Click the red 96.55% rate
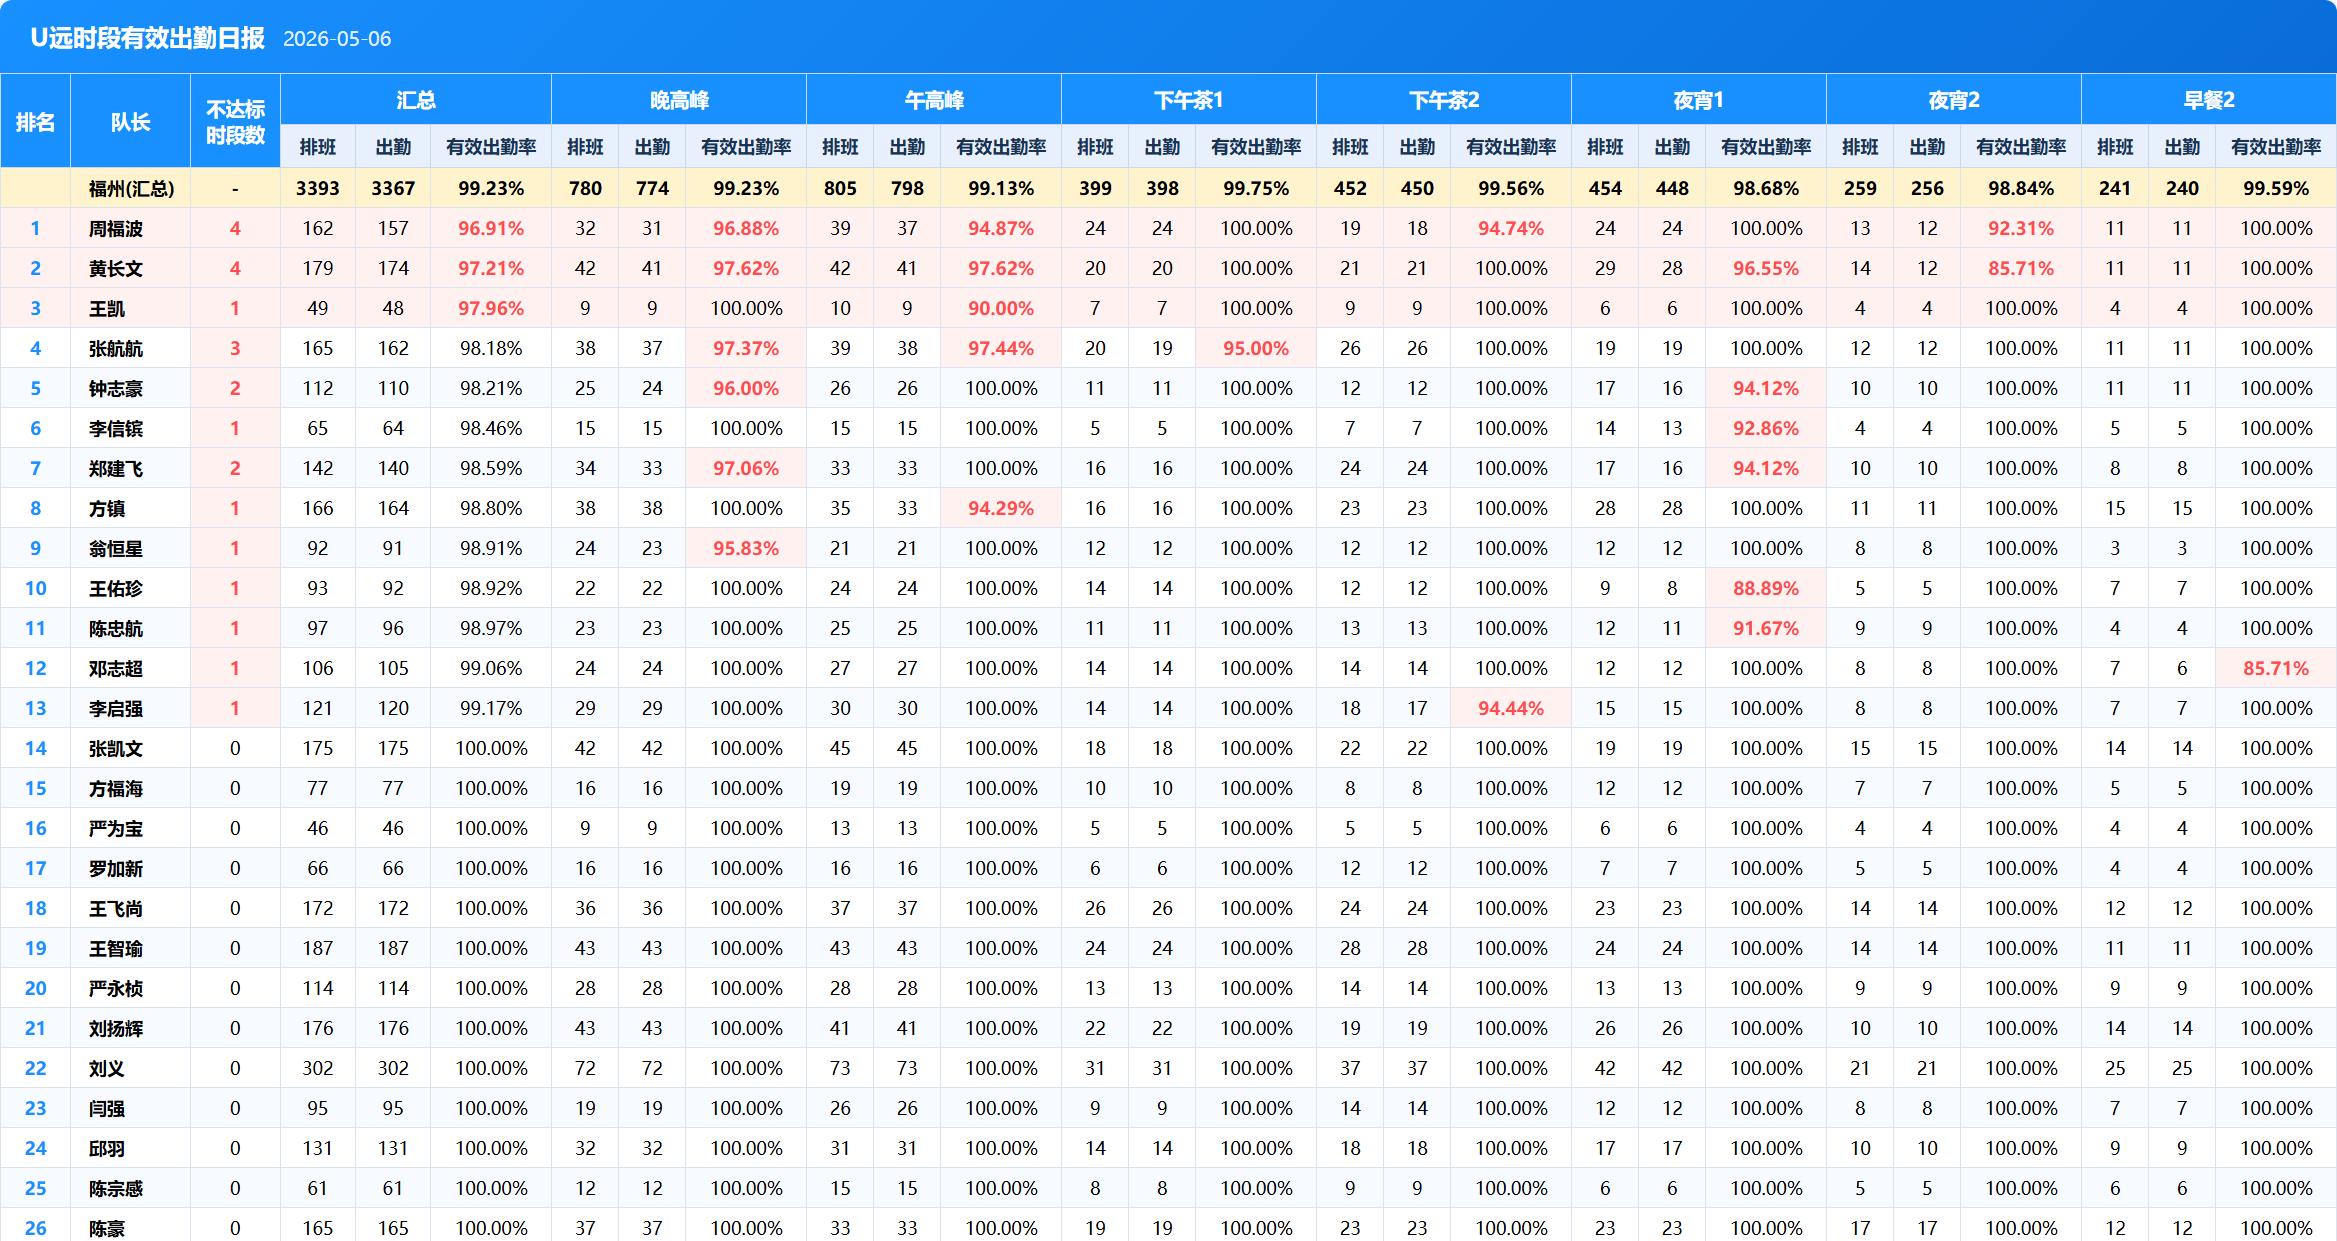2337x1241 pixels. click(x=1766, y=268)
